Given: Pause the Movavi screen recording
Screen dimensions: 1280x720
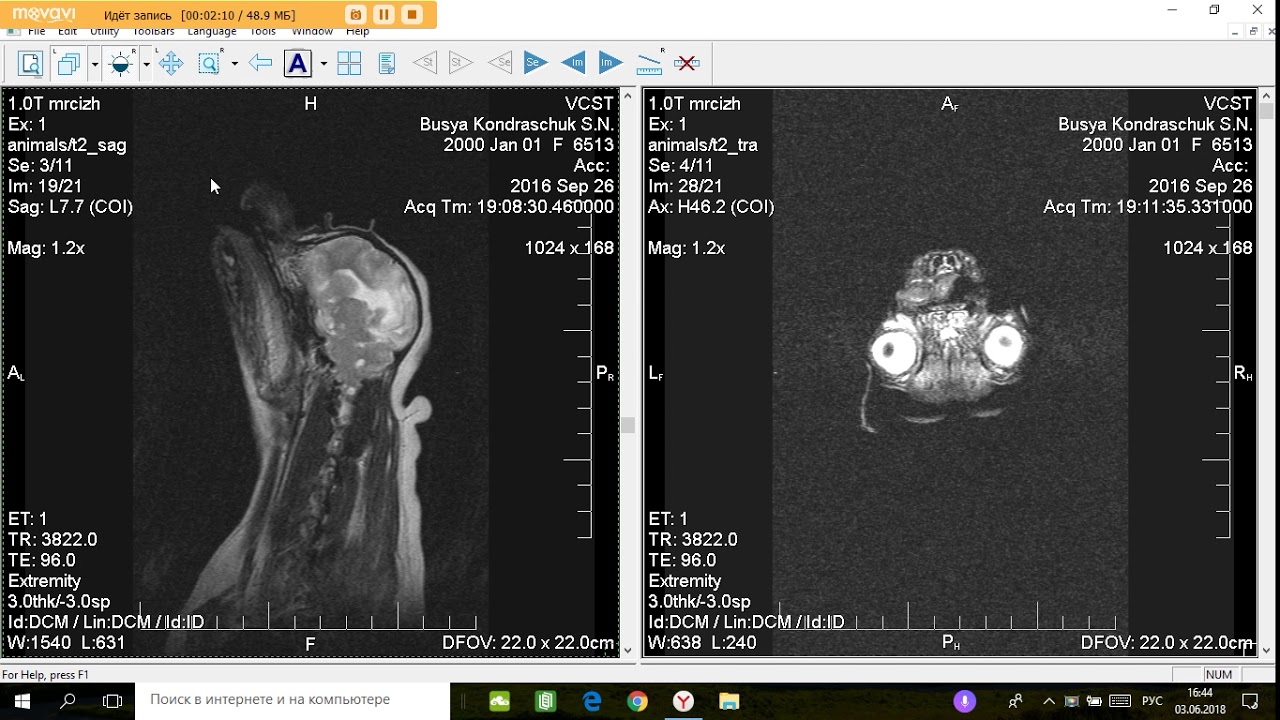Looking at the screenshot, I should [x=383, y=15].
